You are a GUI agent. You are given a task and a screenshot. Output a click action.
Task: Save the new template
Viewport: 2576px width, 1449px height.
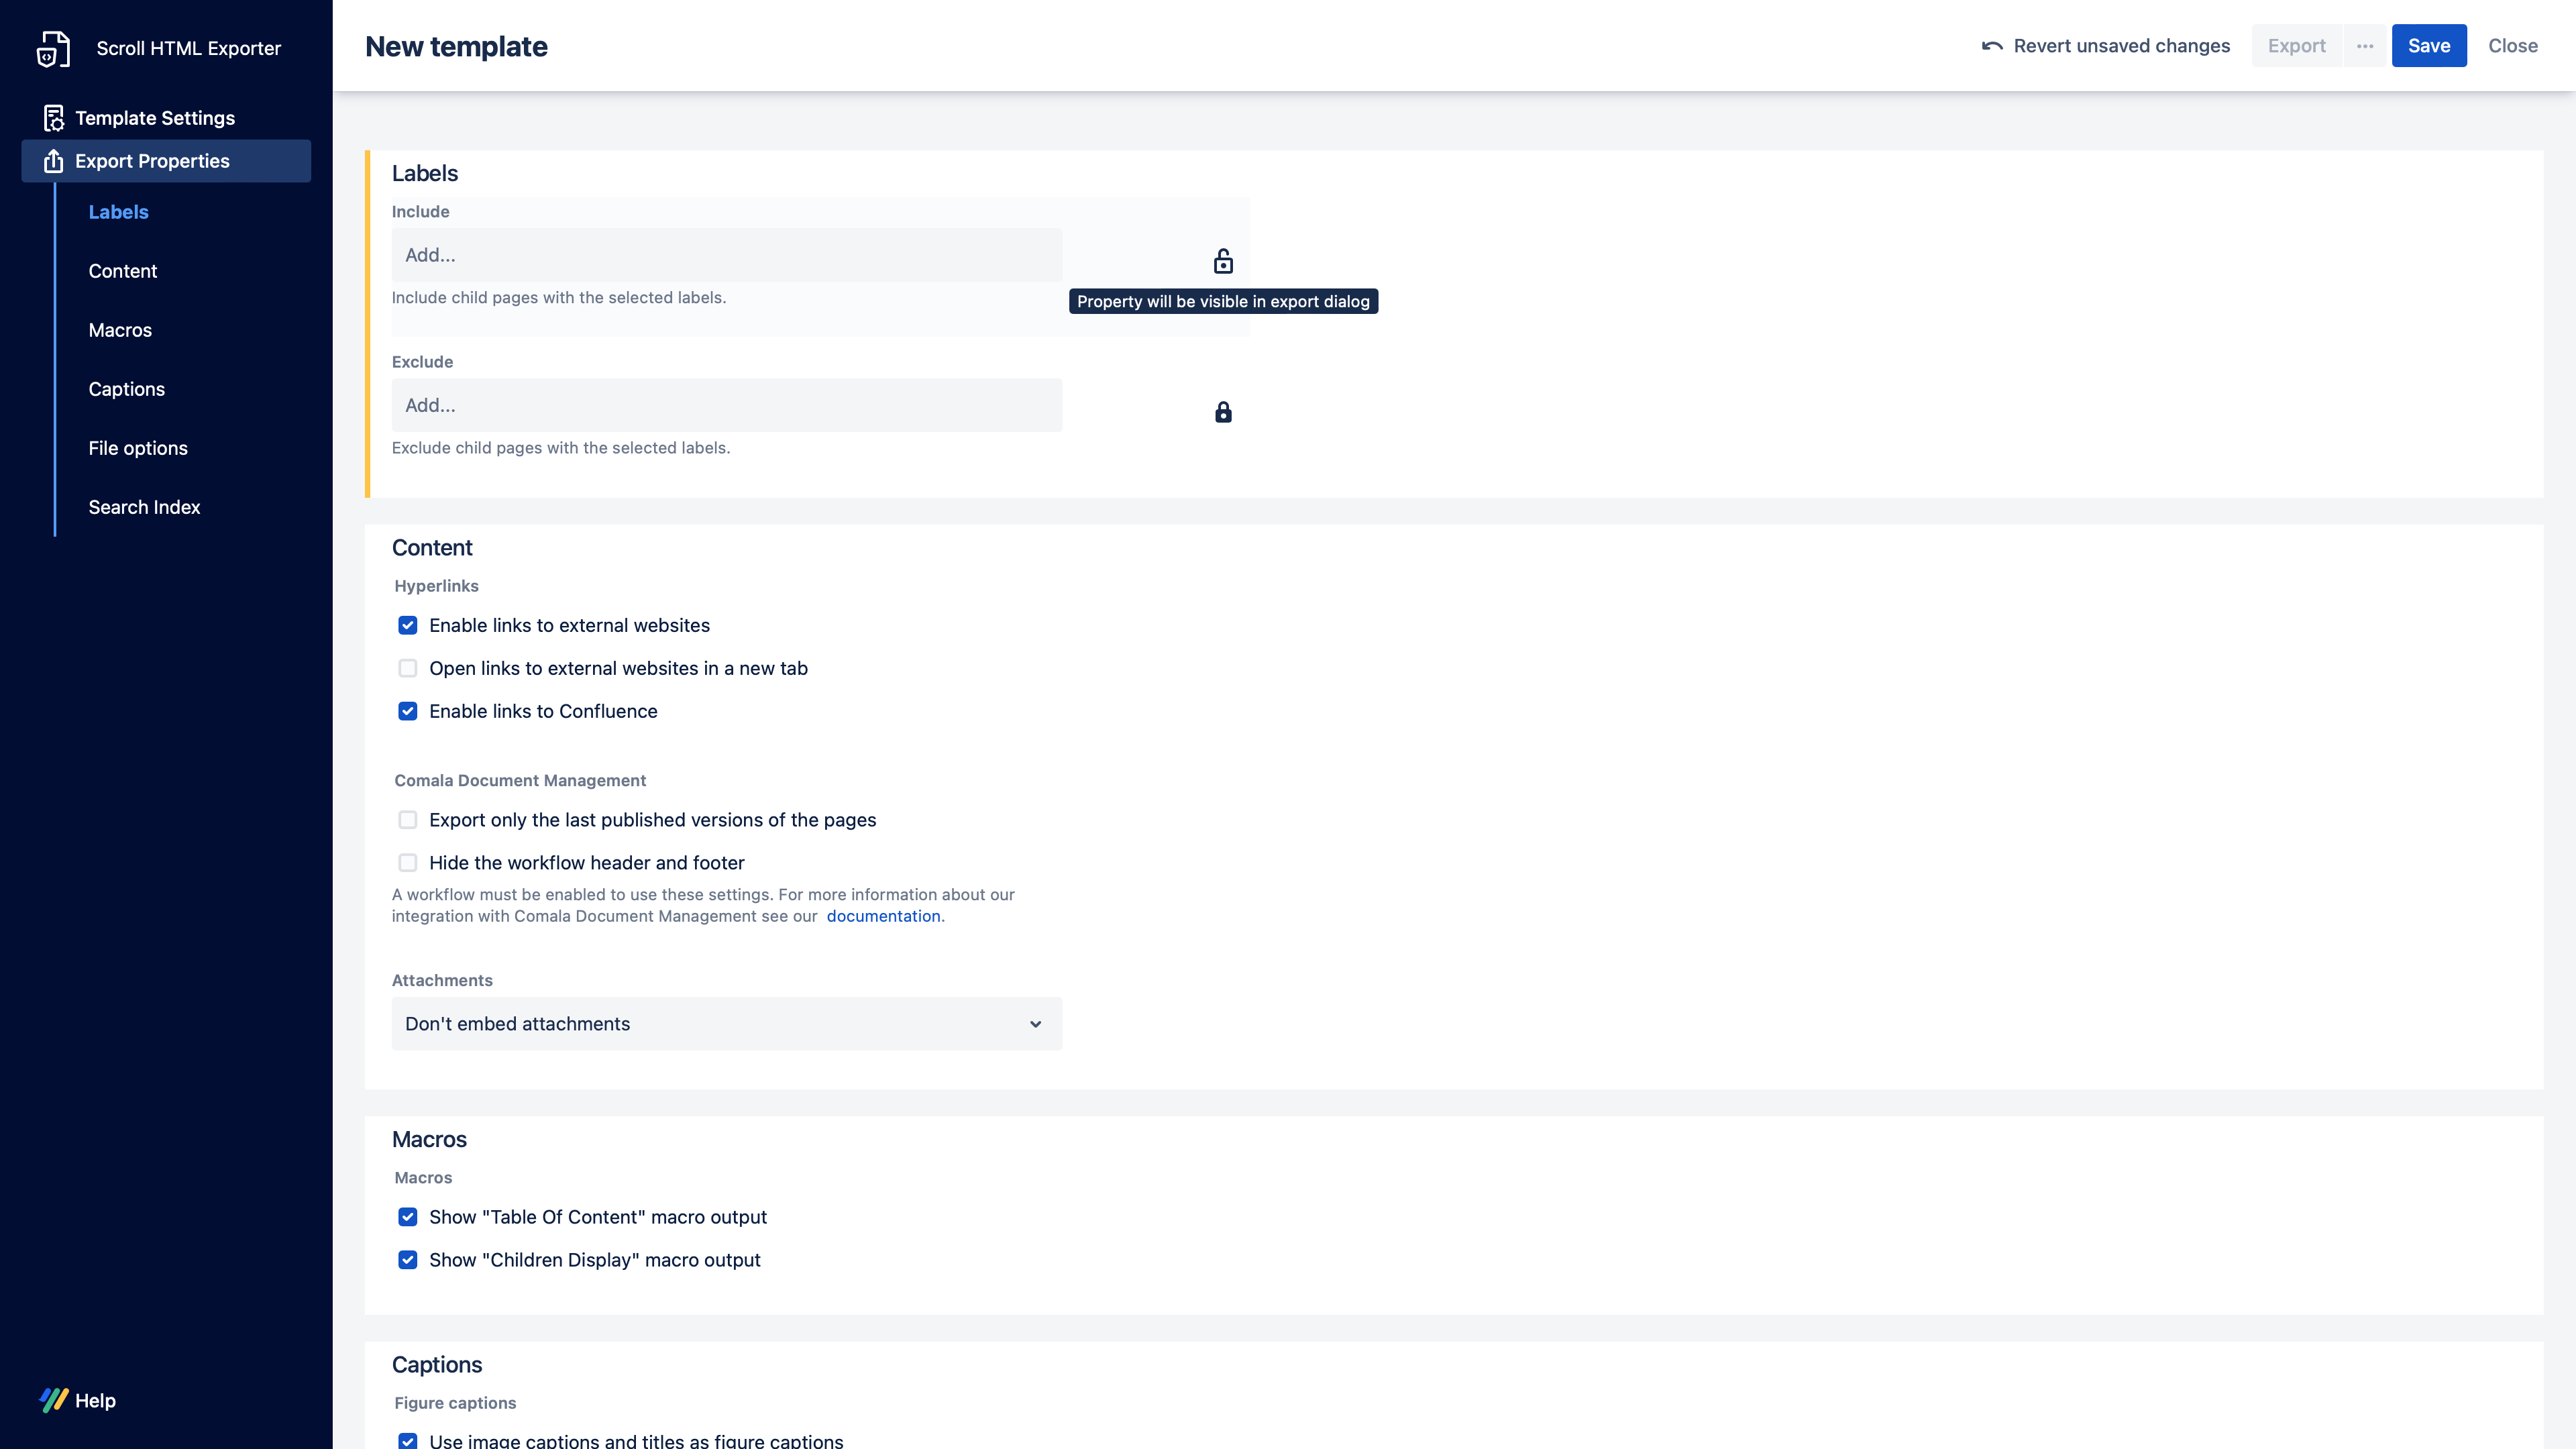click(2429, 45)
